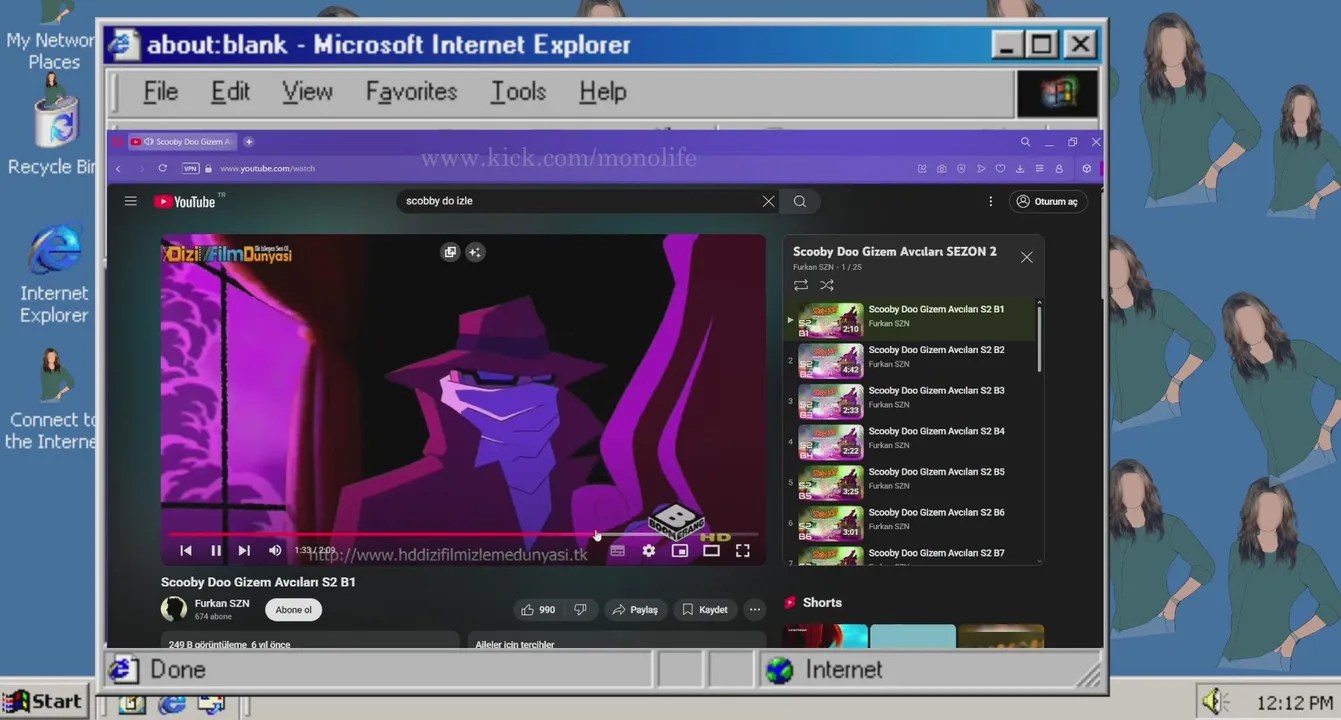Screen dimensions: 1341x720
Task: Go back in the Opera browser
Action: coord(118,169)
